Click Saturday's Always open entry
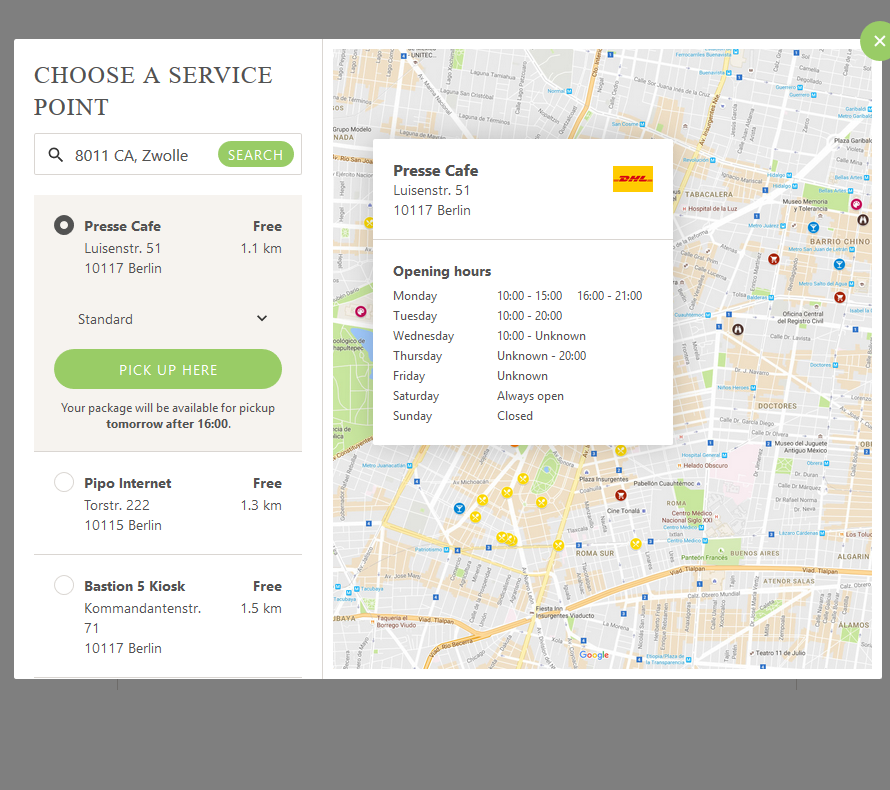Screen dimensions: 890x790 coord(531,396)
